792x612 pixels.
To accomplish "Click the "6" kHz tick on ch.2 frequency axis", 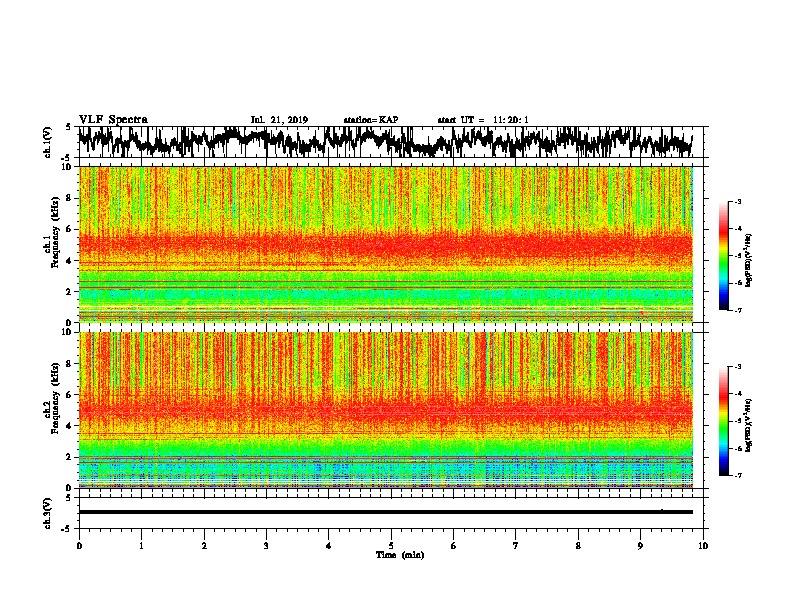I will coord(69,394).
